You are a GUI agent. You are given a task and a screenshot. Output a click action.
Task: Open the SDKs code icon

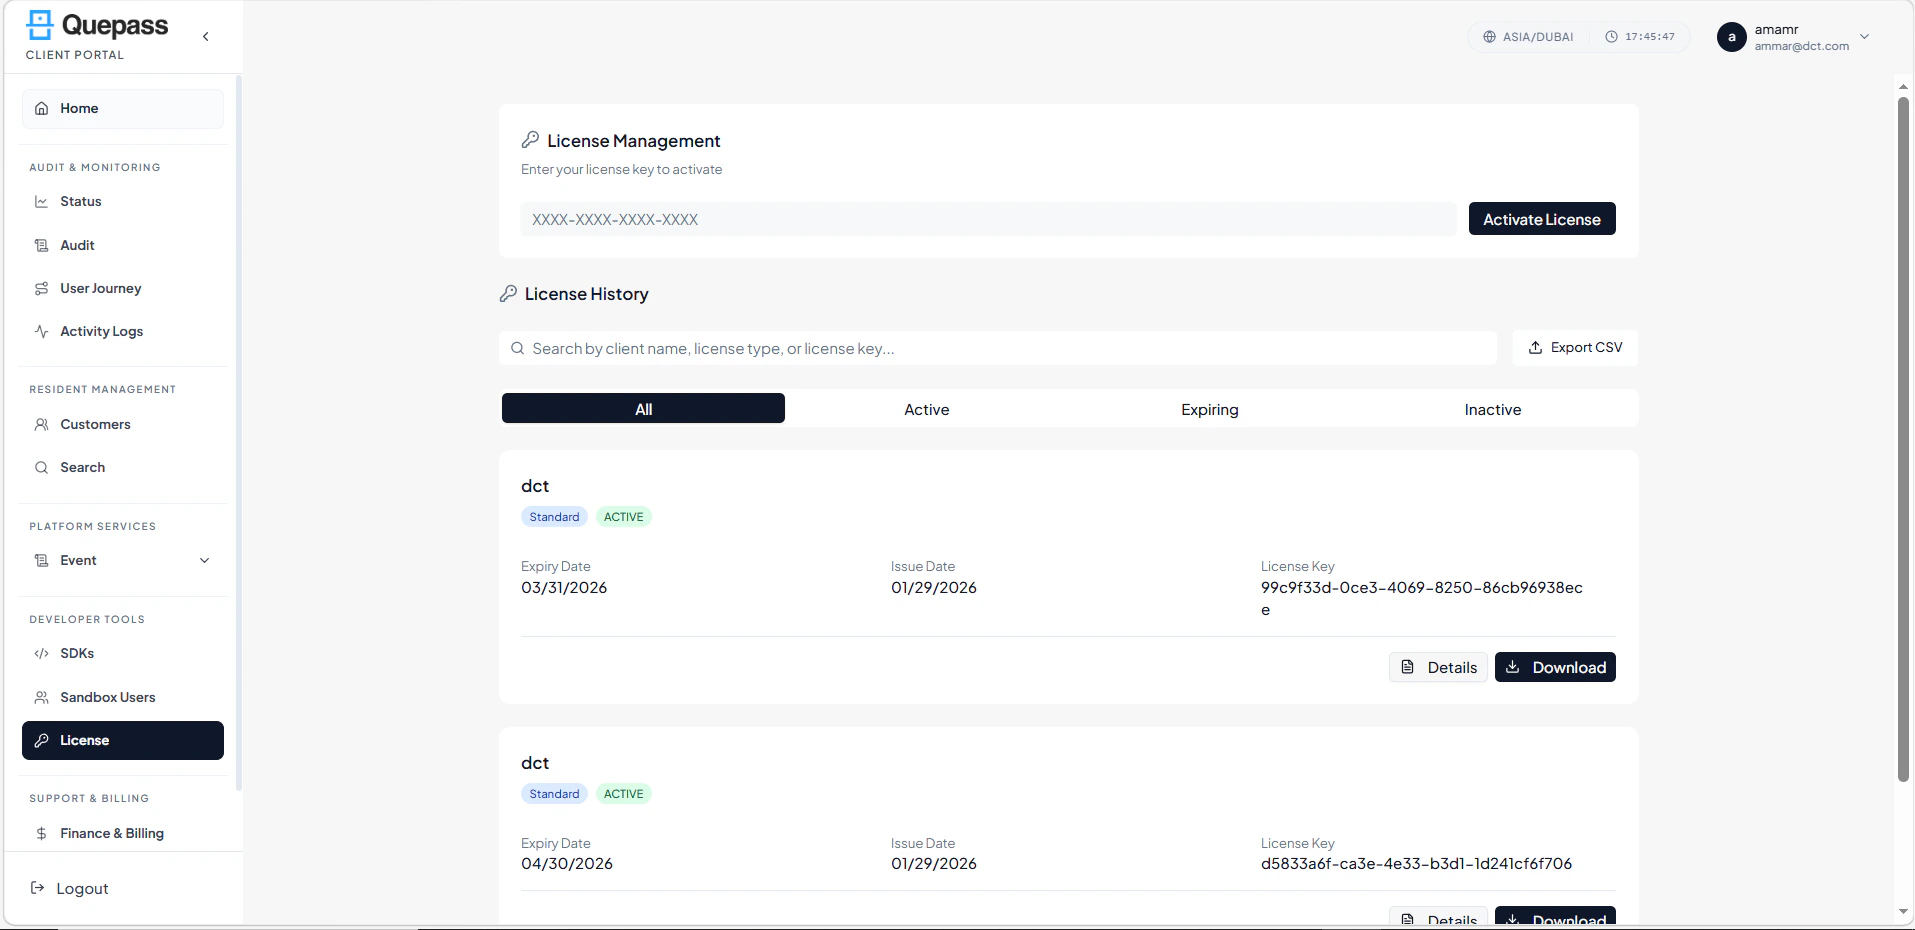[x=41, y=654]
